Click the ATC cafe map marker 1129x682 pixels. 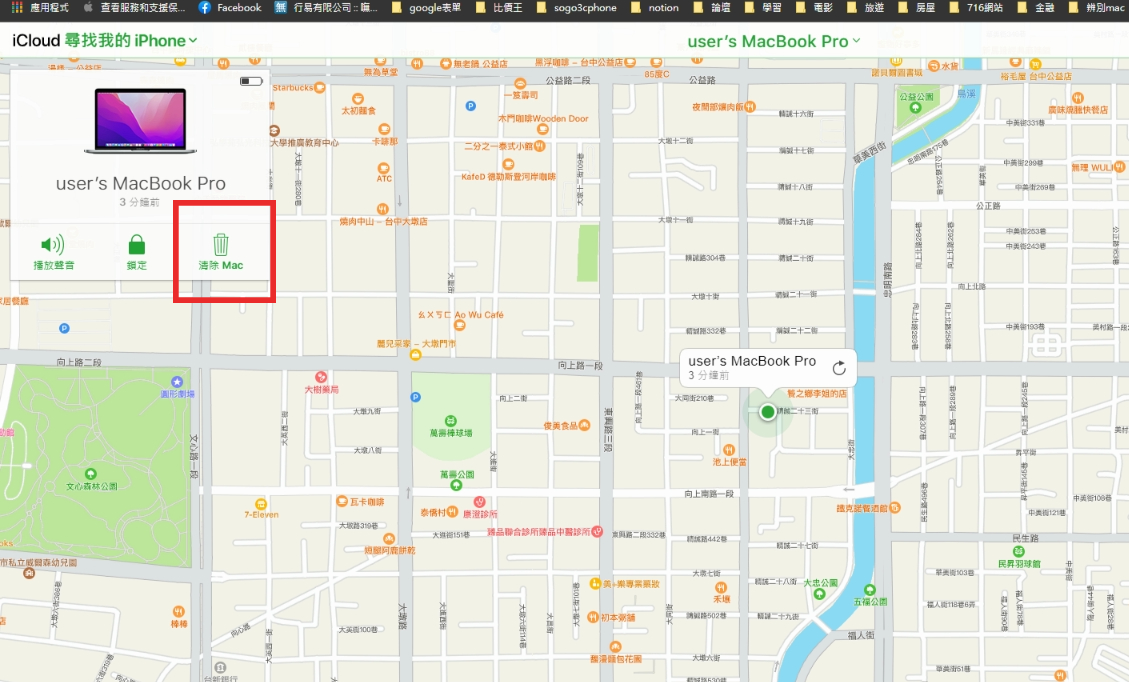tap(384, 168)
